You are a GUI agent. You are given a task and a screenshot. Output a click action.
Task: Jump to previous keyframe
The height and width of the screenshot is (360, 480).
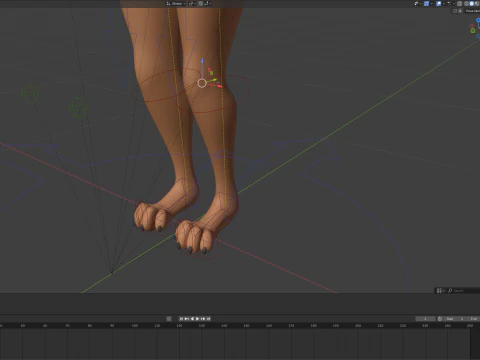[x=187, y=319]
